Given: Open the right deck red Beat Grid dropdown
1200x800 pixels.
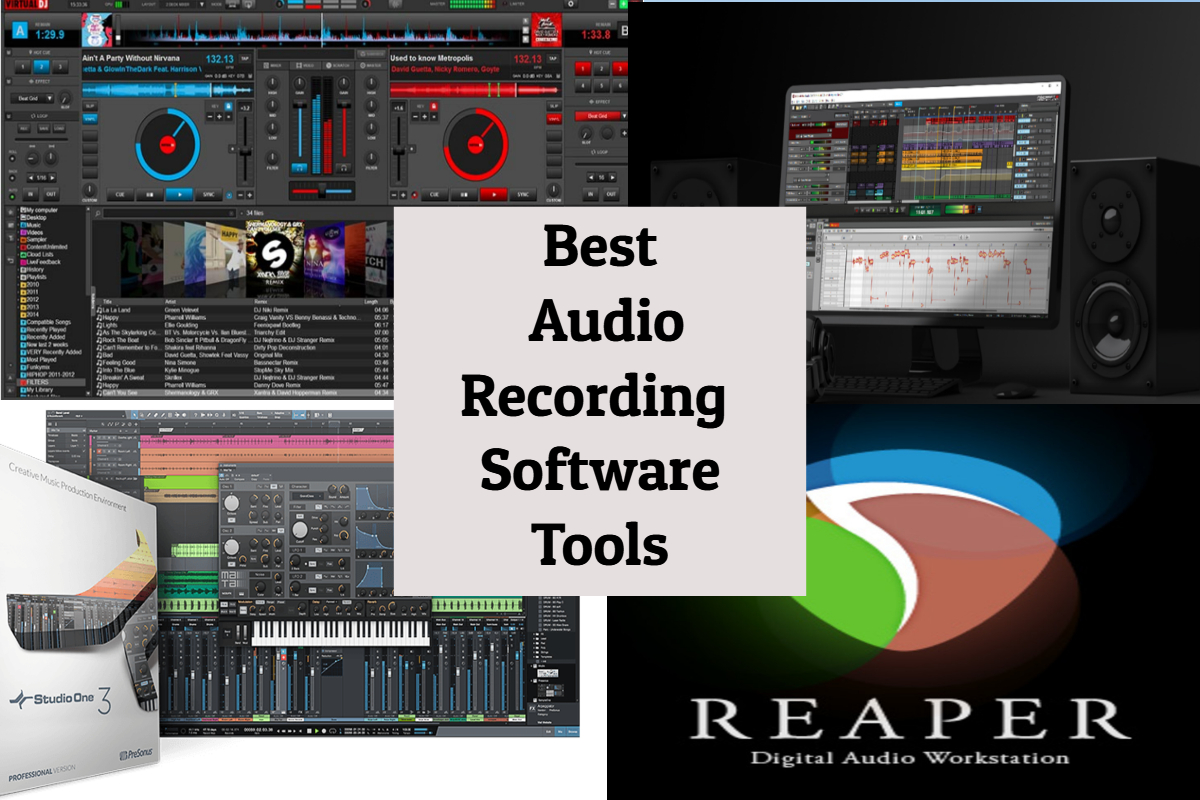Looking at the screenshot, I should coord(601,116).
